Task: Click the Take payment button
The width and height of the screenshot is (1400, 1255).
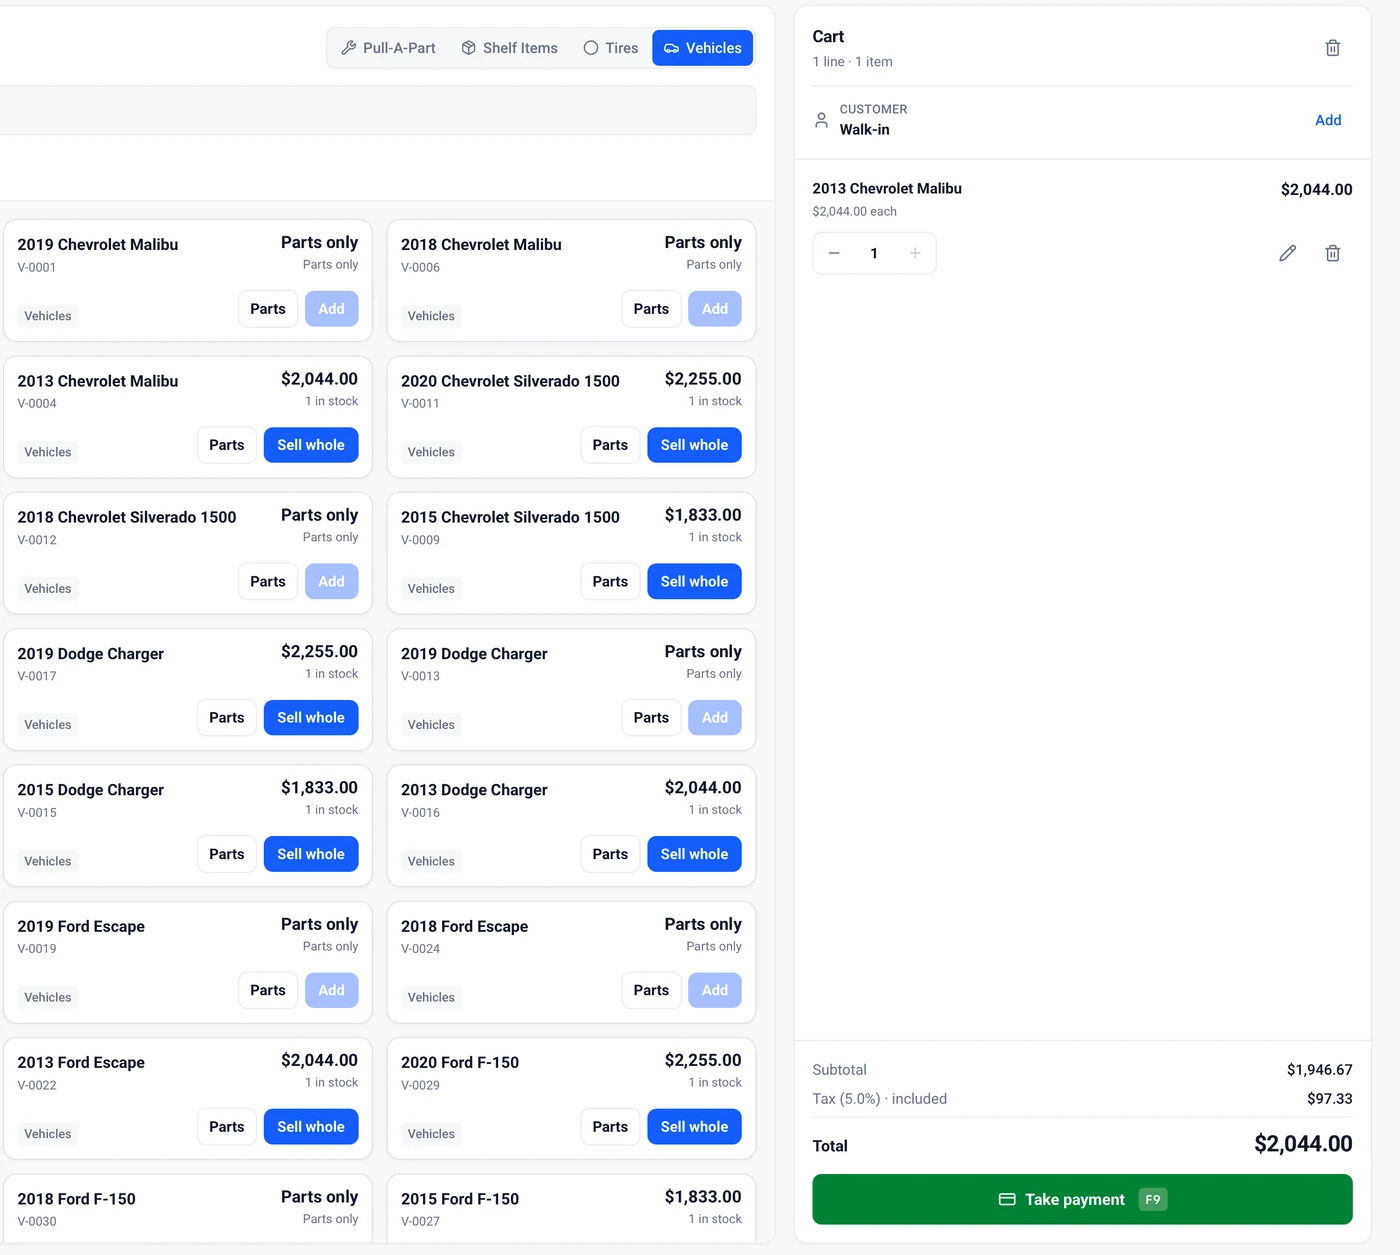Action: pos(1082,1199)
